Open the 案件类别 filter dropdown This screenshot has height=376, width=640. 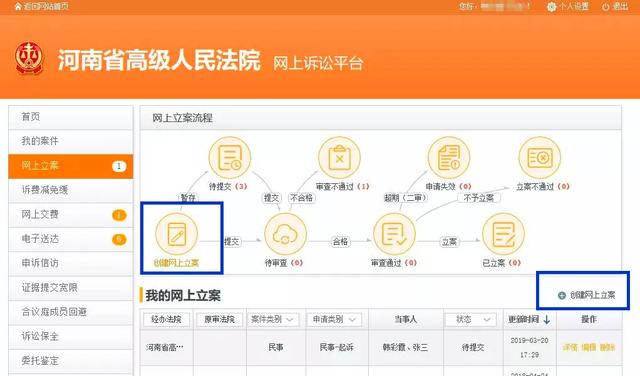point(273,319)
